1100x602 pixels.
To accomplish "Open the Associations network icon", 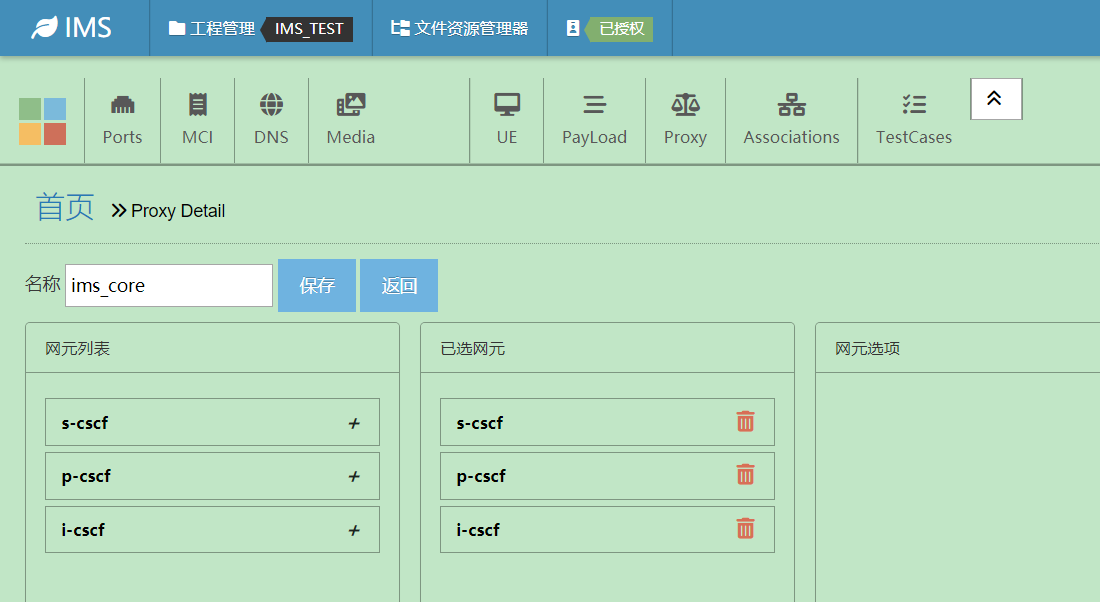I will 791,105.
